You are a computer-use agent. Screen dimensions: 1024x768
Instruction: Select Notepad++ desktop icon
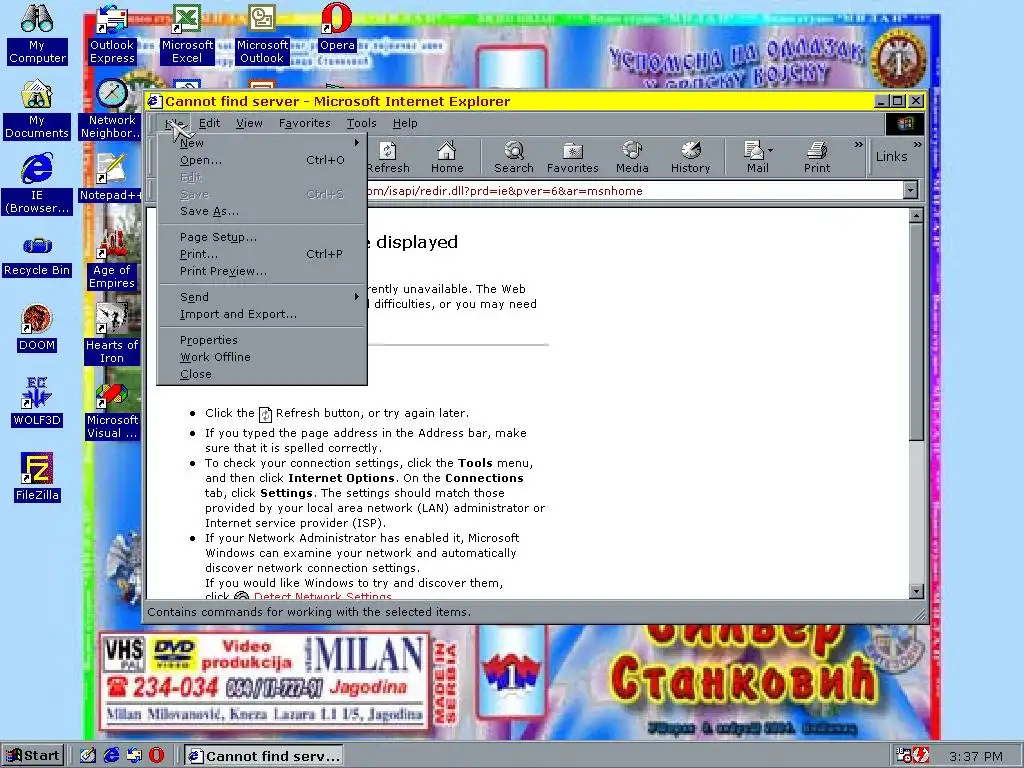(111, 178)
